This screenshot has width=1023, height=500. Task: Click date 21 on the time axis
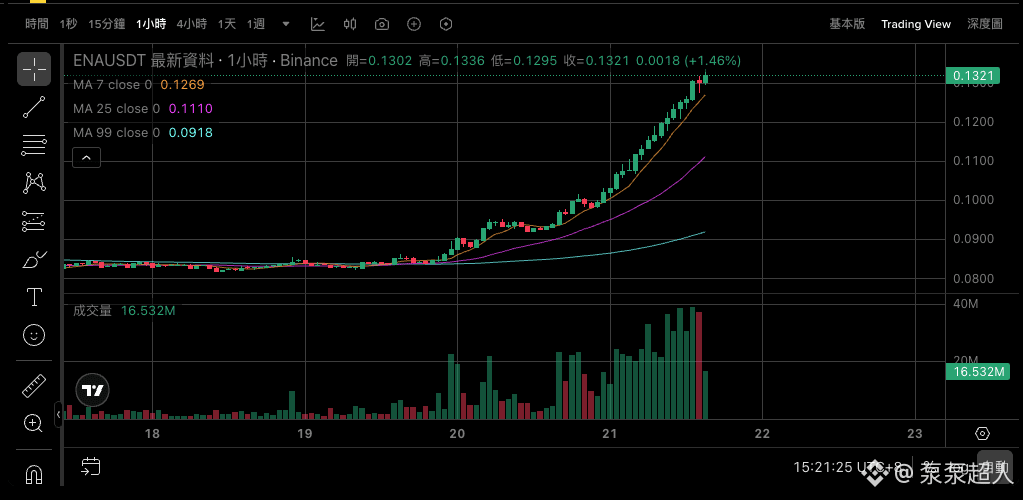(x=609, y=434)
